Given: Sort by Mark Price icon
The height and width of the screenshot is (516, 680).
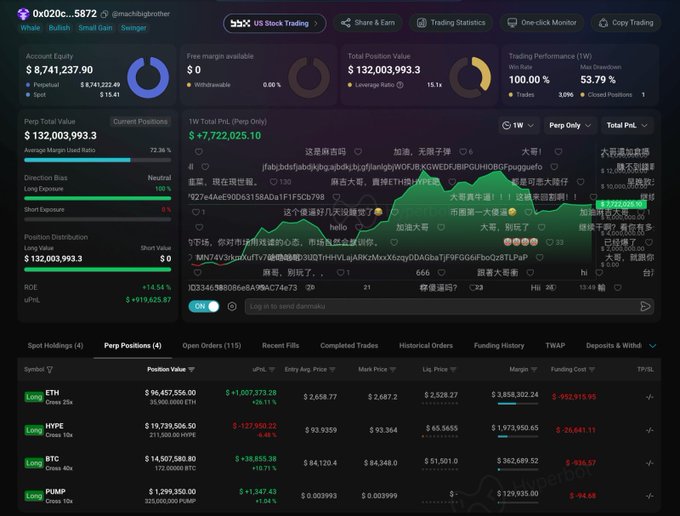Looking at the screenshot, I should 392,369.
